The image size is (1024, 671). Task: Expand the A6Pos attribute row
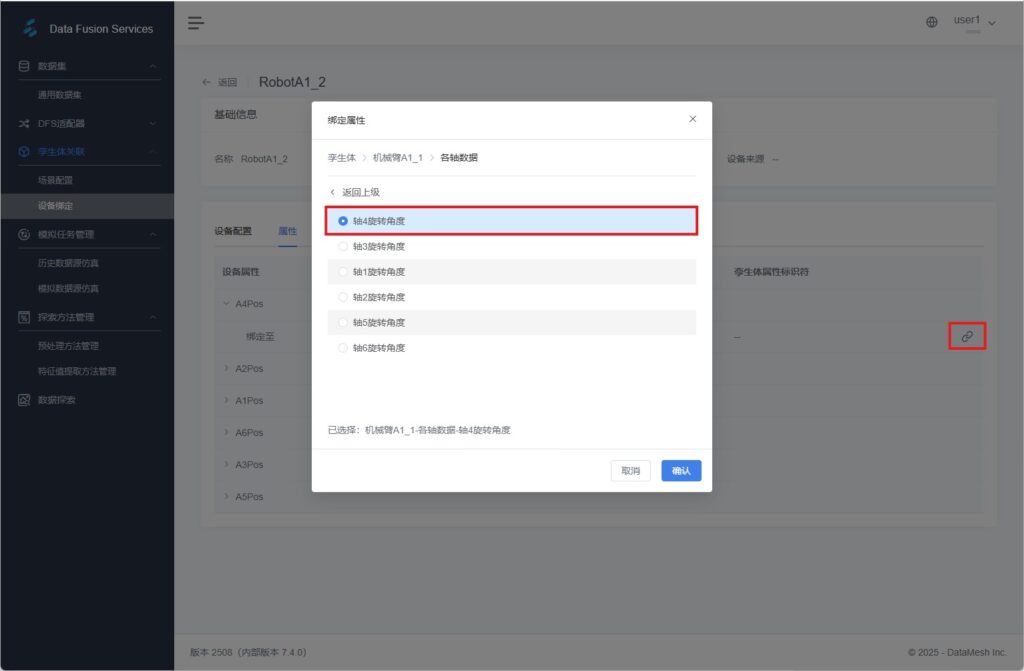coord(227,433)
